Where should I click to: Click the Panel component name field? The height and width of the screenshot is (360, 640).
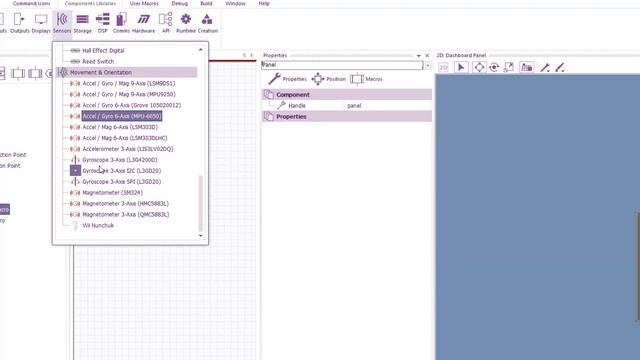342,65
